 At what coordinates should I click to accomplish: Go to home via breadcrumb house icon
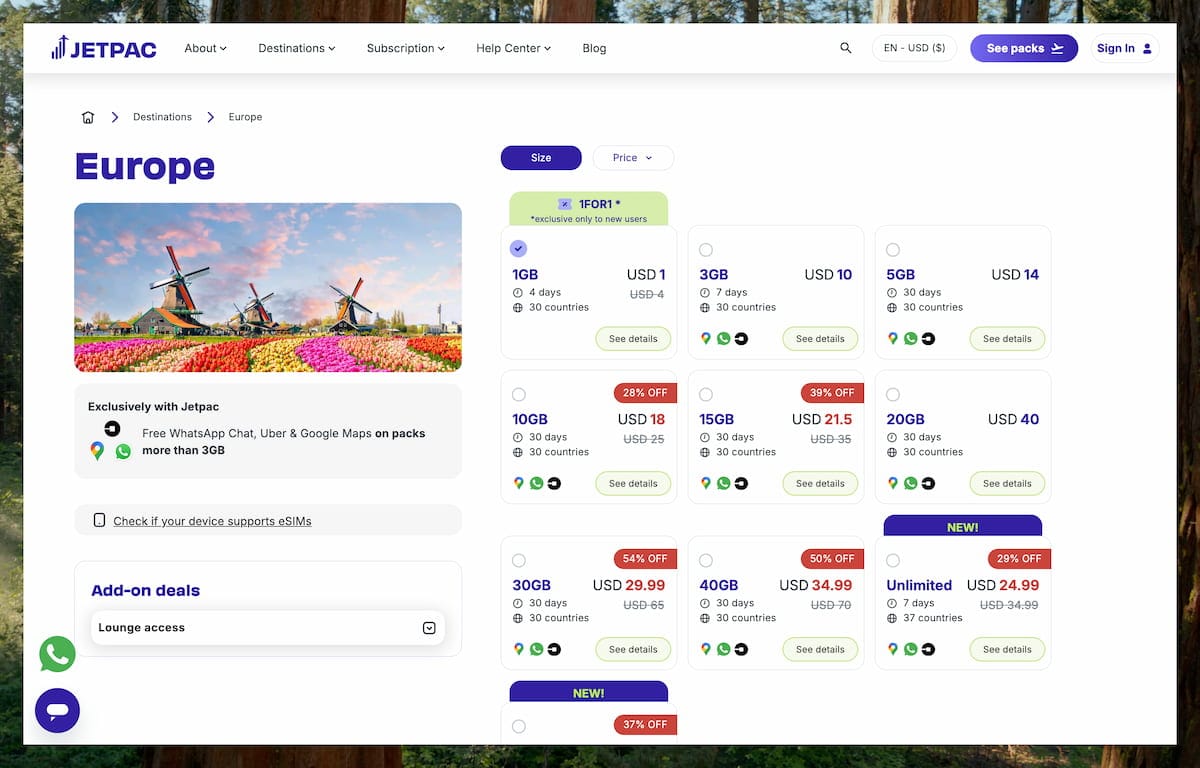click(88, 117)
